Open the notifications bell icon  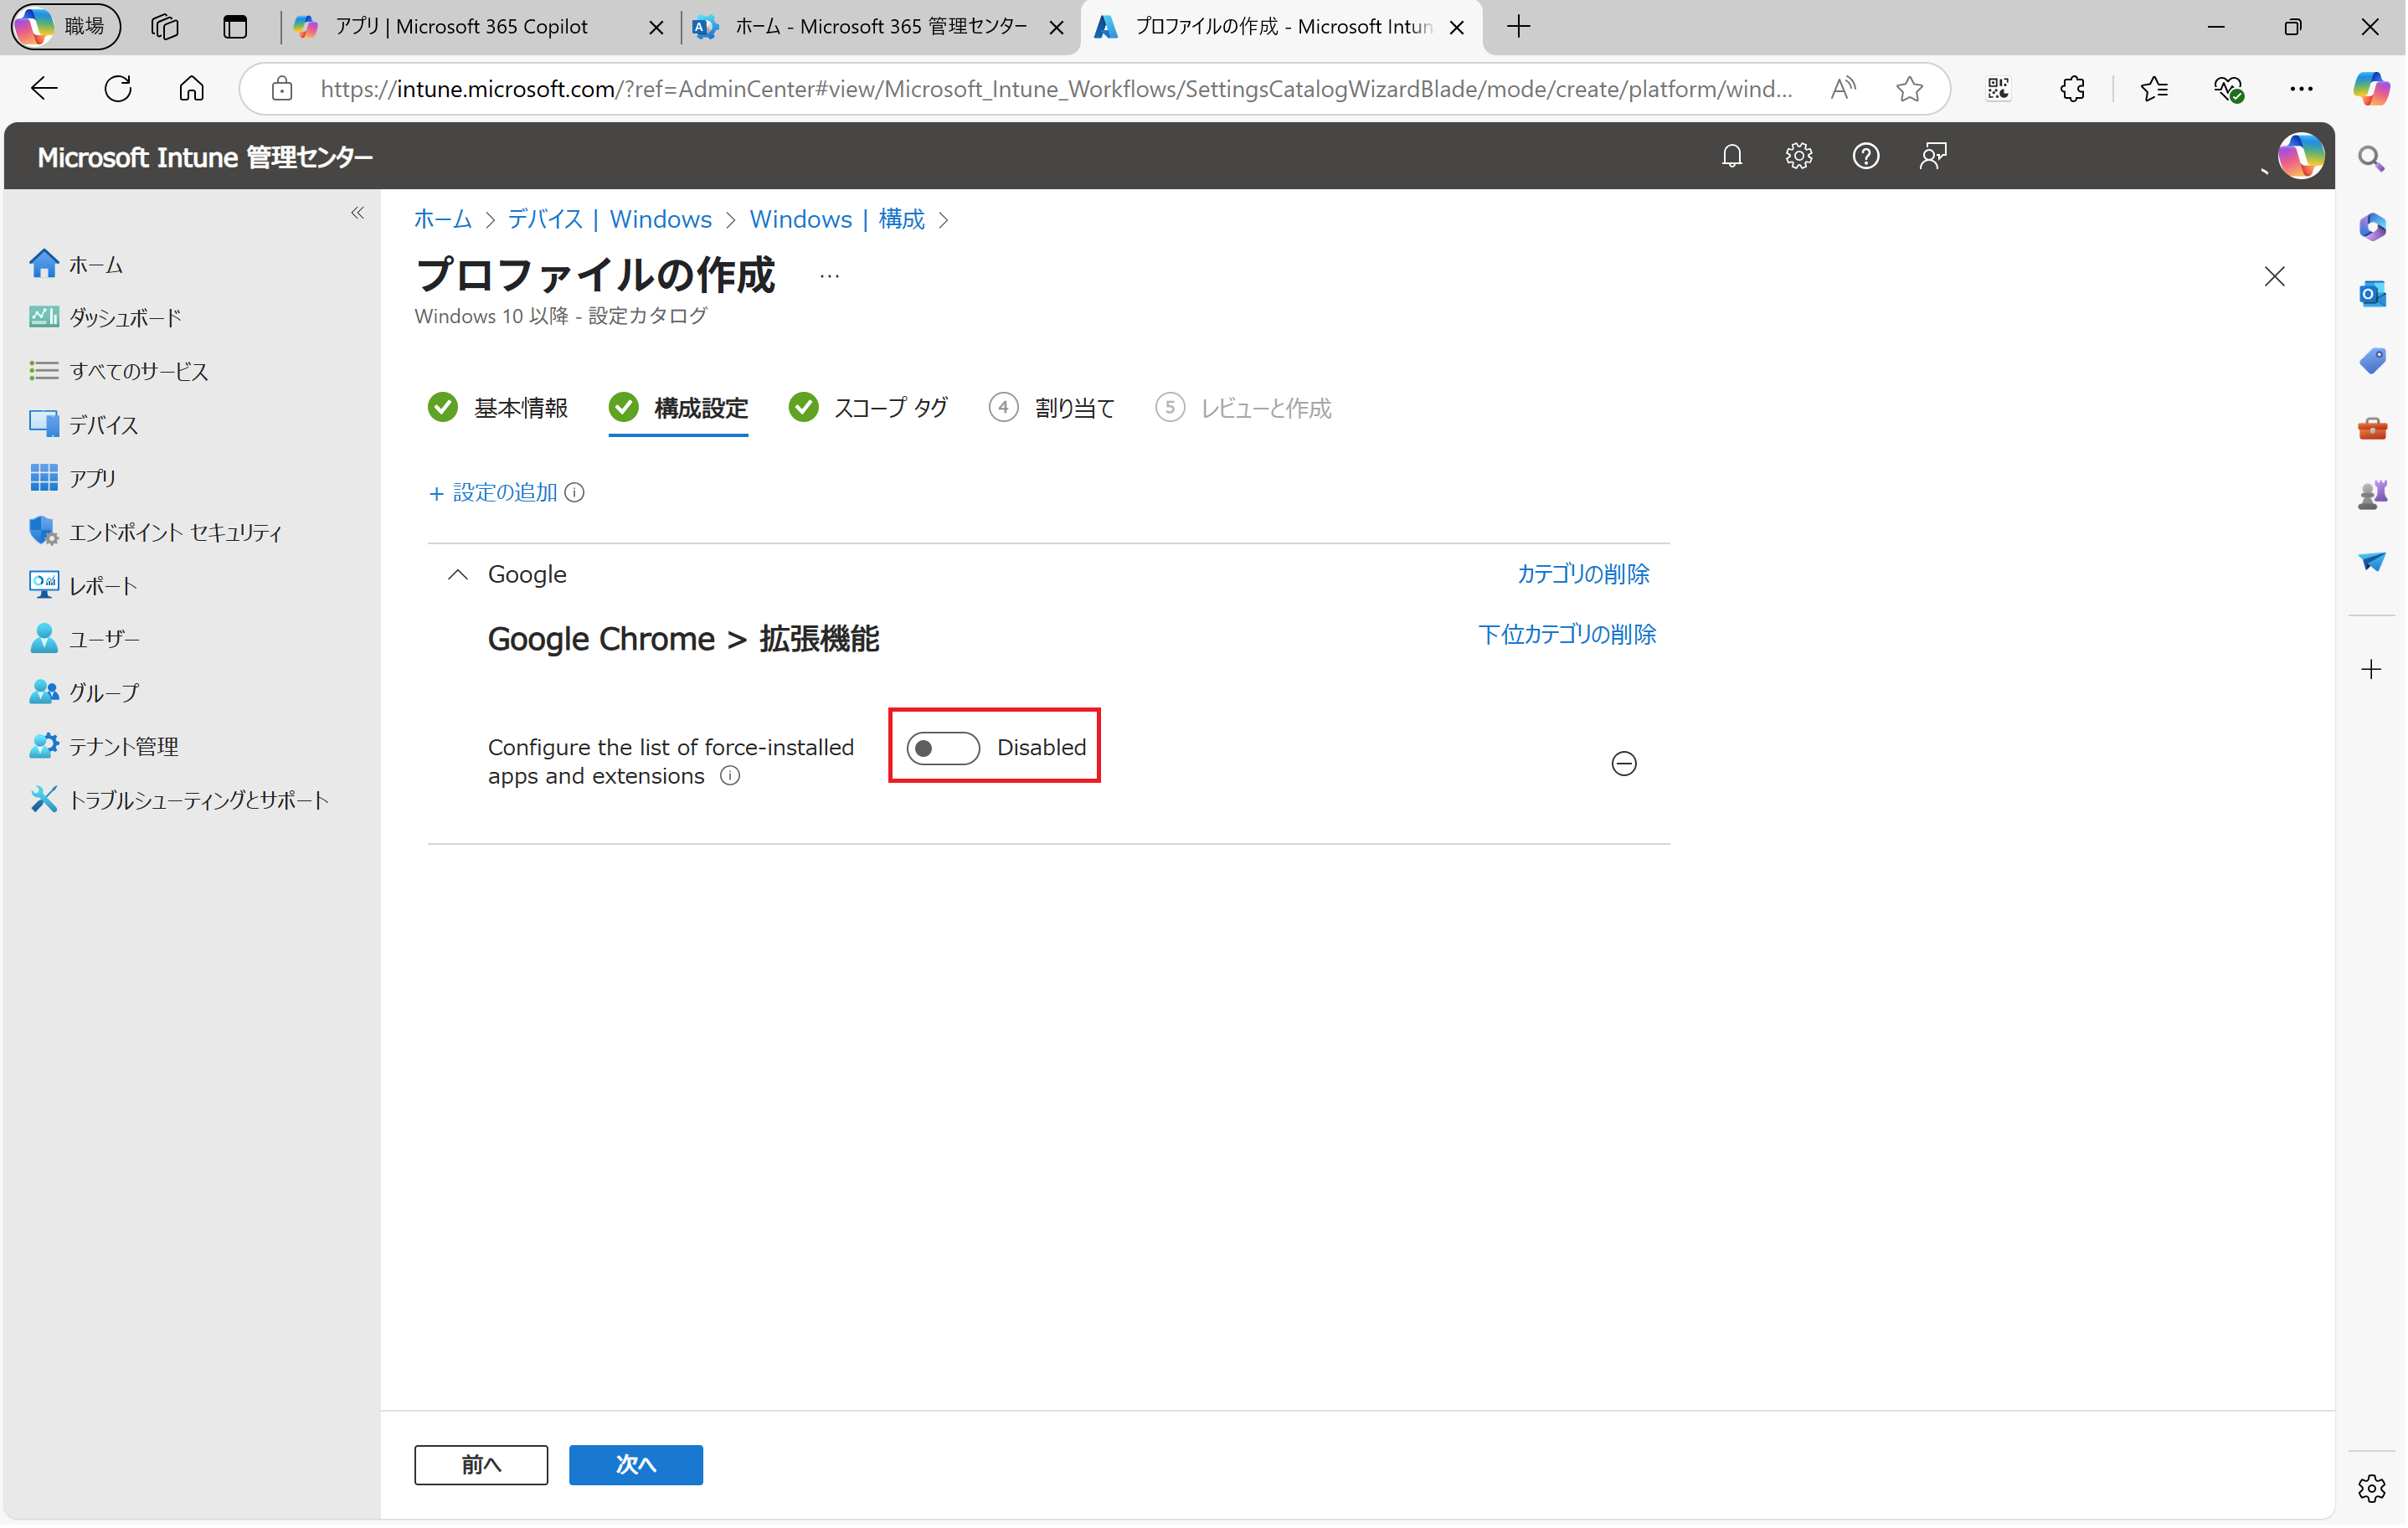[x=1732, y=156]
